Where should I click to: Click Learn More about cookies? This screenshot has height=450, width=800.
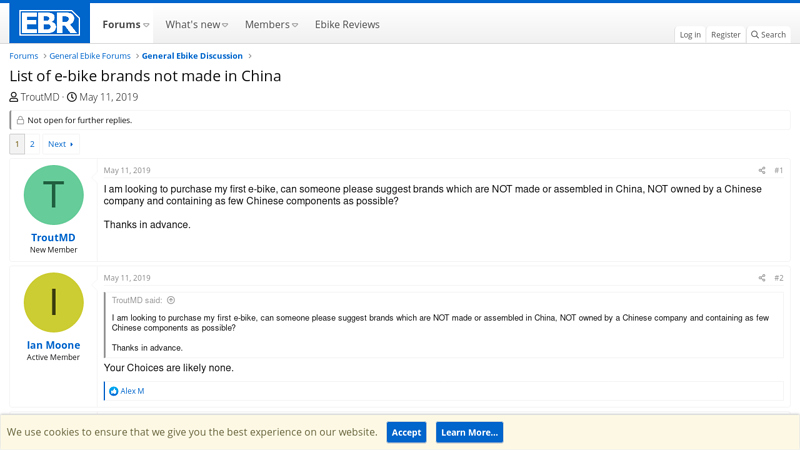pyautogui.click(x=469, y=432)
